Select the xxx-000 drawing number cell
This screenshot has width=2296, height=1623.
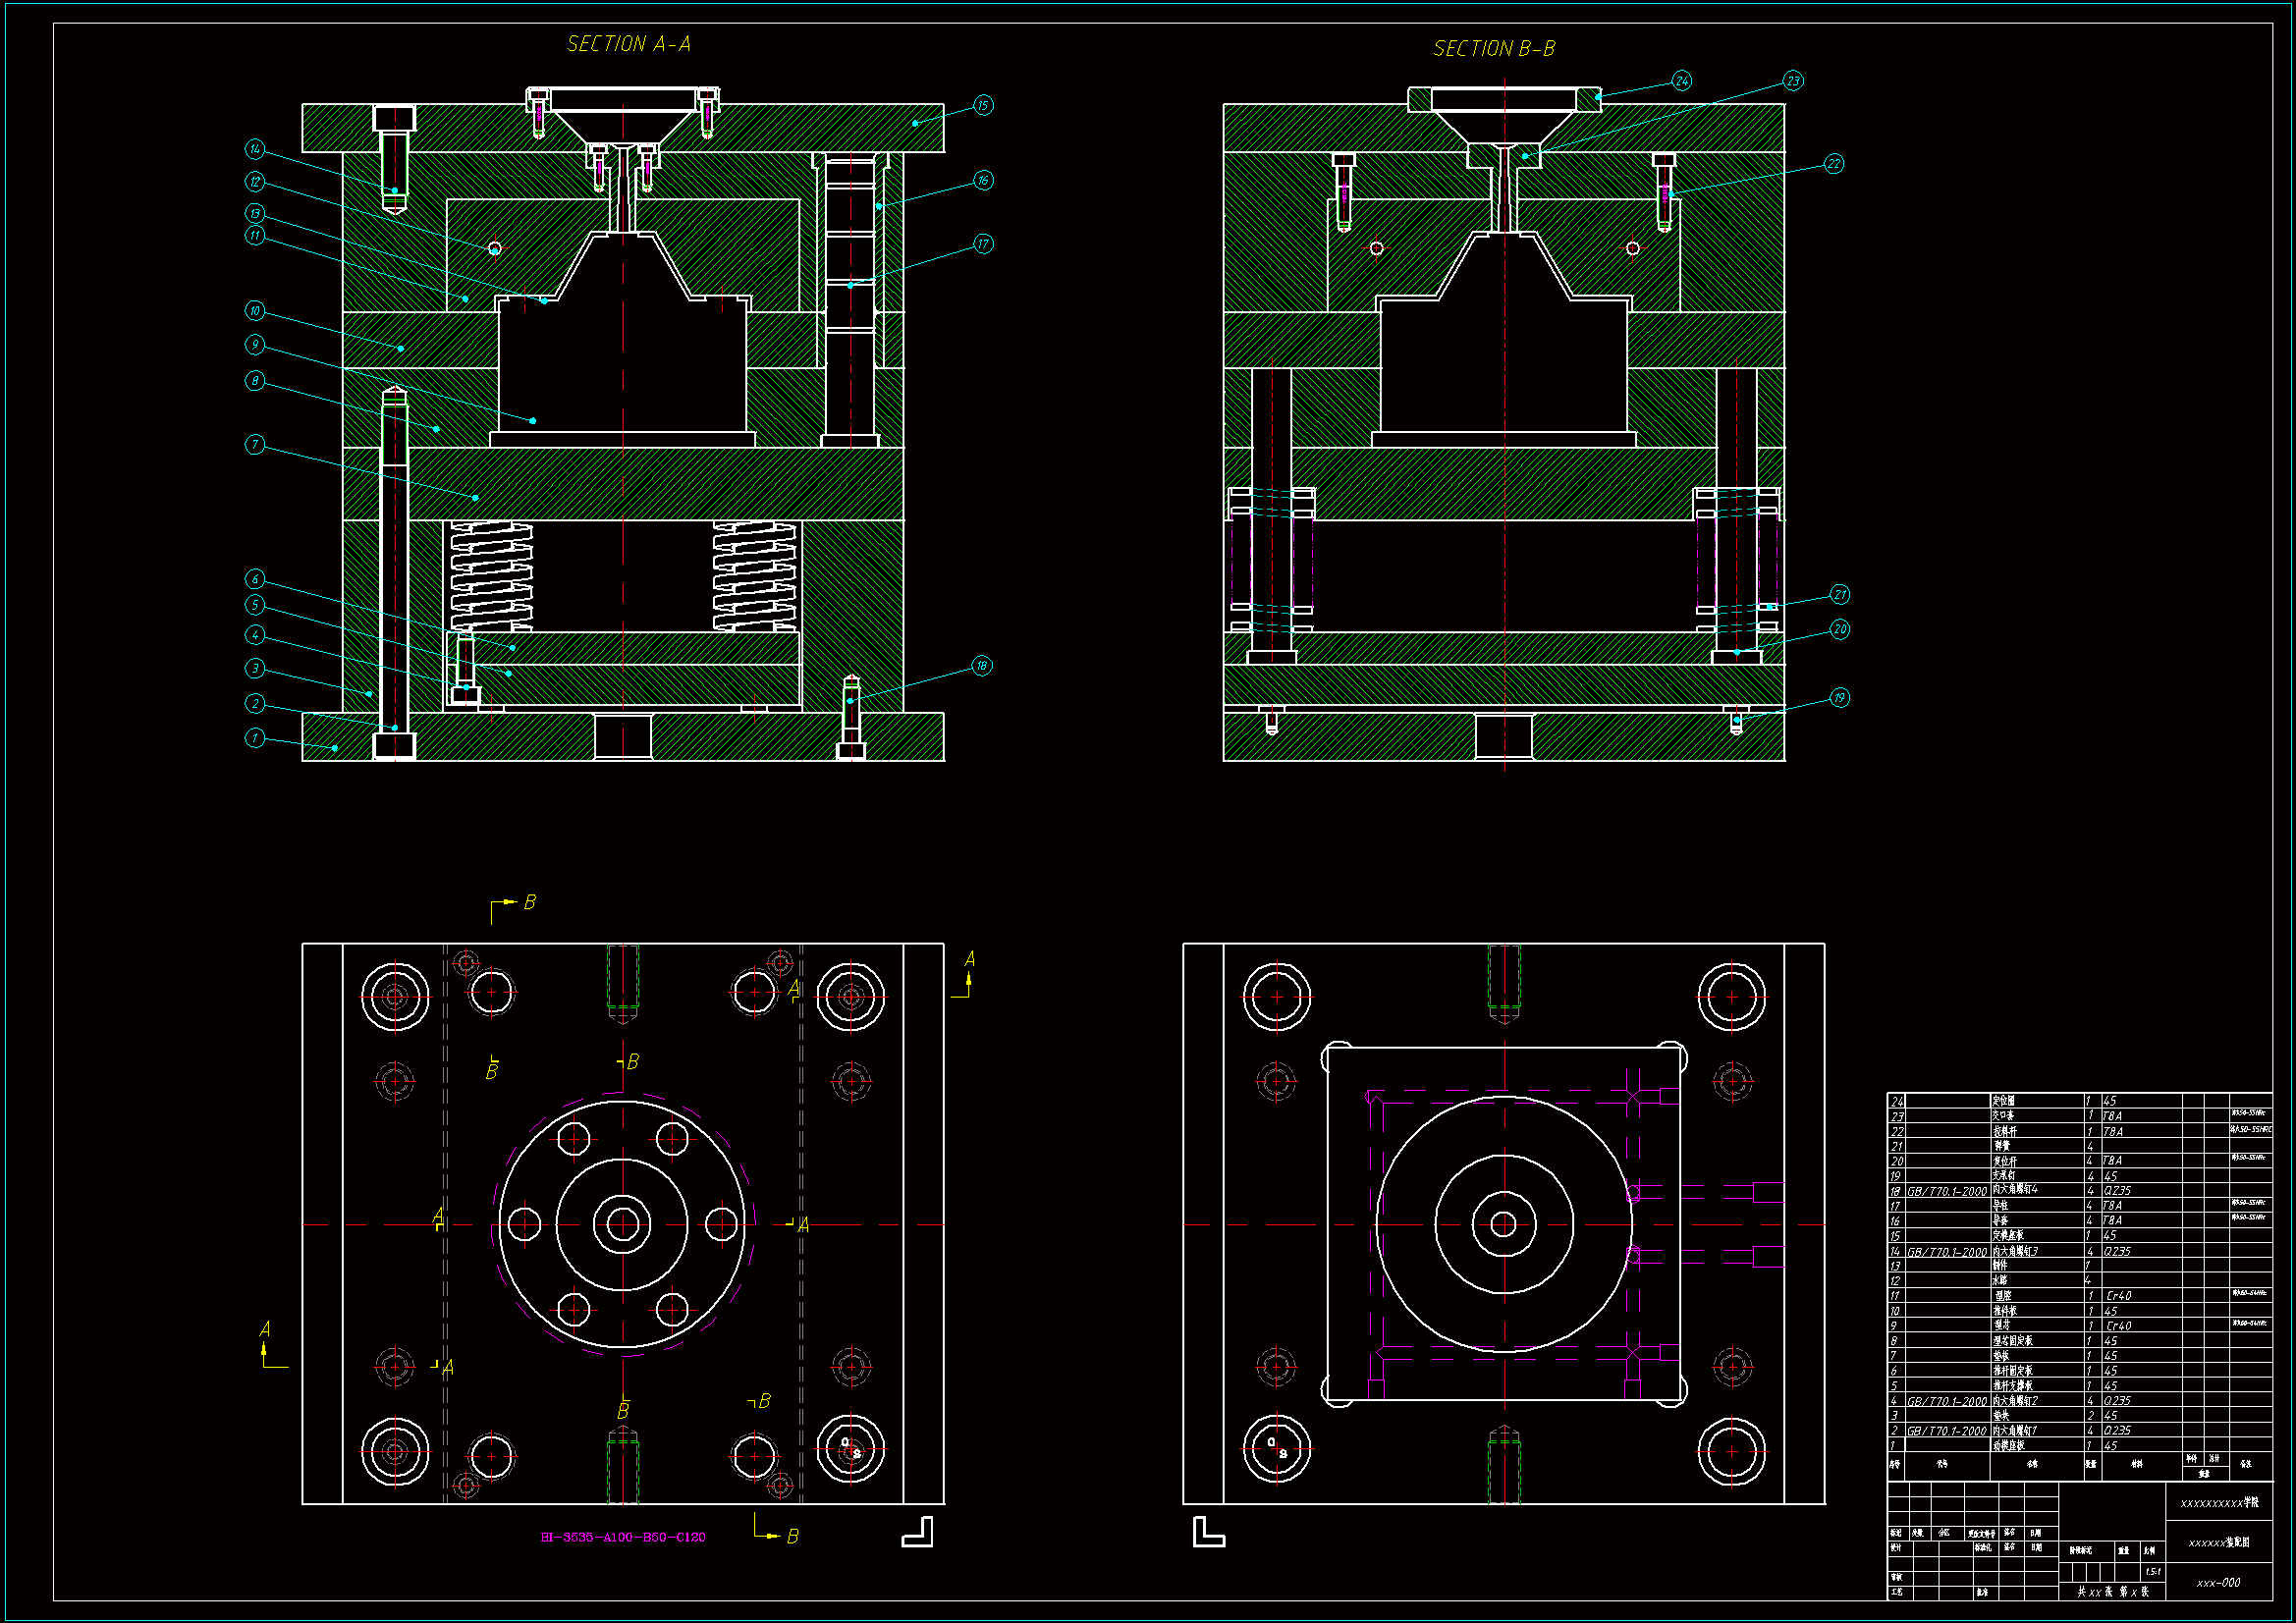2218,1583
